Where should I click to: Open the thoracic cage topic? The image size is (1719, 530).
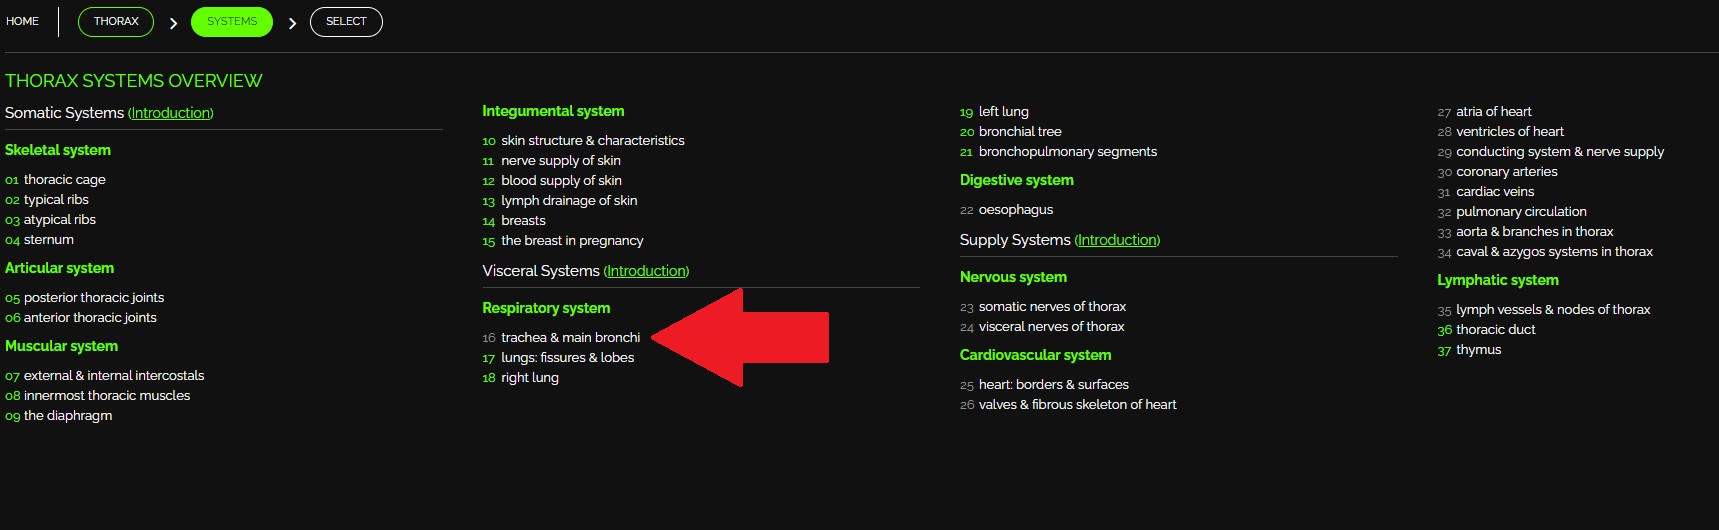click(x=64, y=180)
